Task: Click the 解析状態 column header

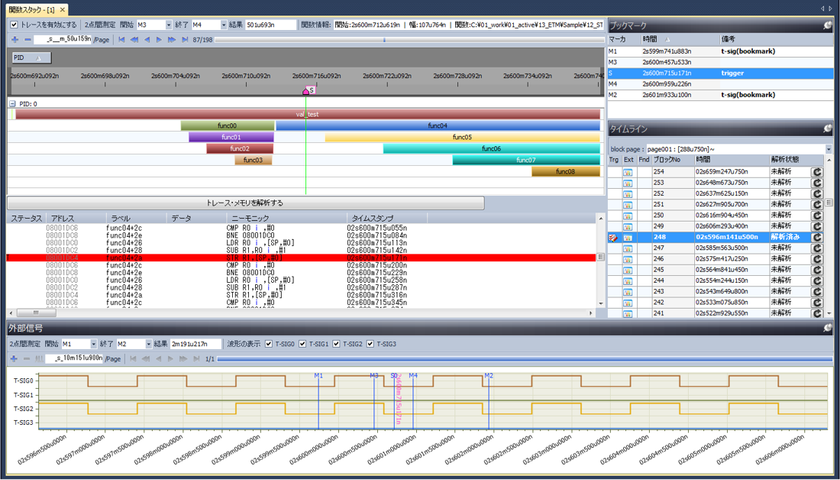Action: click(785, 159)
